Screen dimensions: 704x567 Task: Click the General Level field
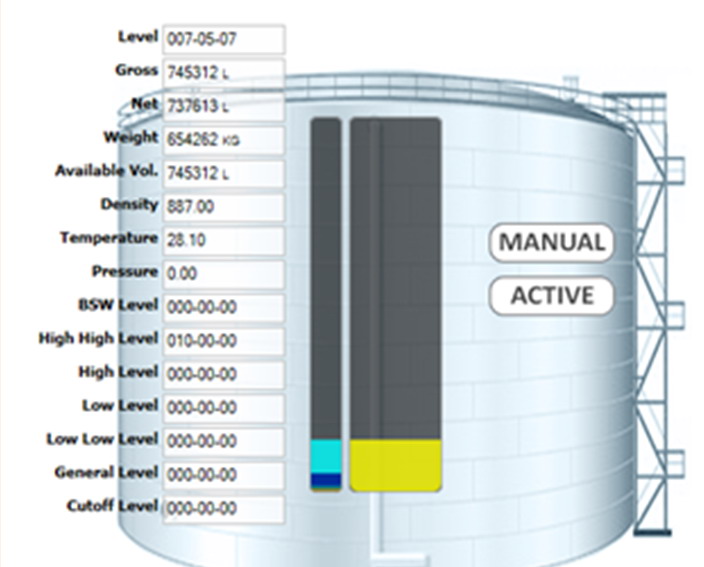223,474
